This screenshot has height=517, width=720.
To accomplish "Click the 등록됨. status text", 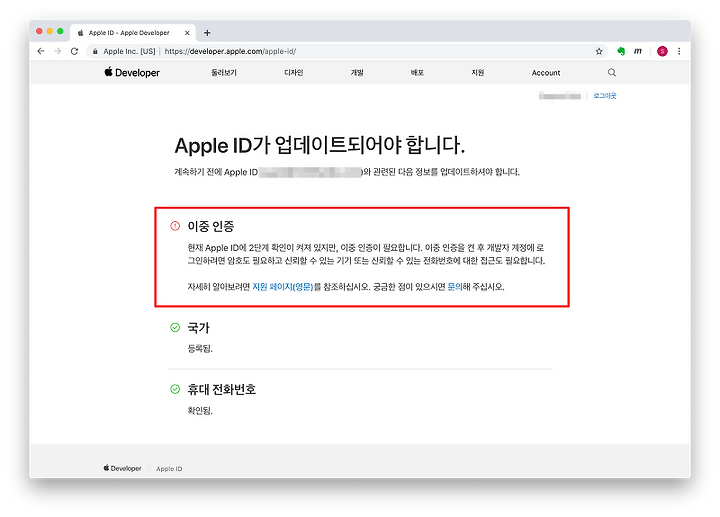I will click(x=200, y=348).
